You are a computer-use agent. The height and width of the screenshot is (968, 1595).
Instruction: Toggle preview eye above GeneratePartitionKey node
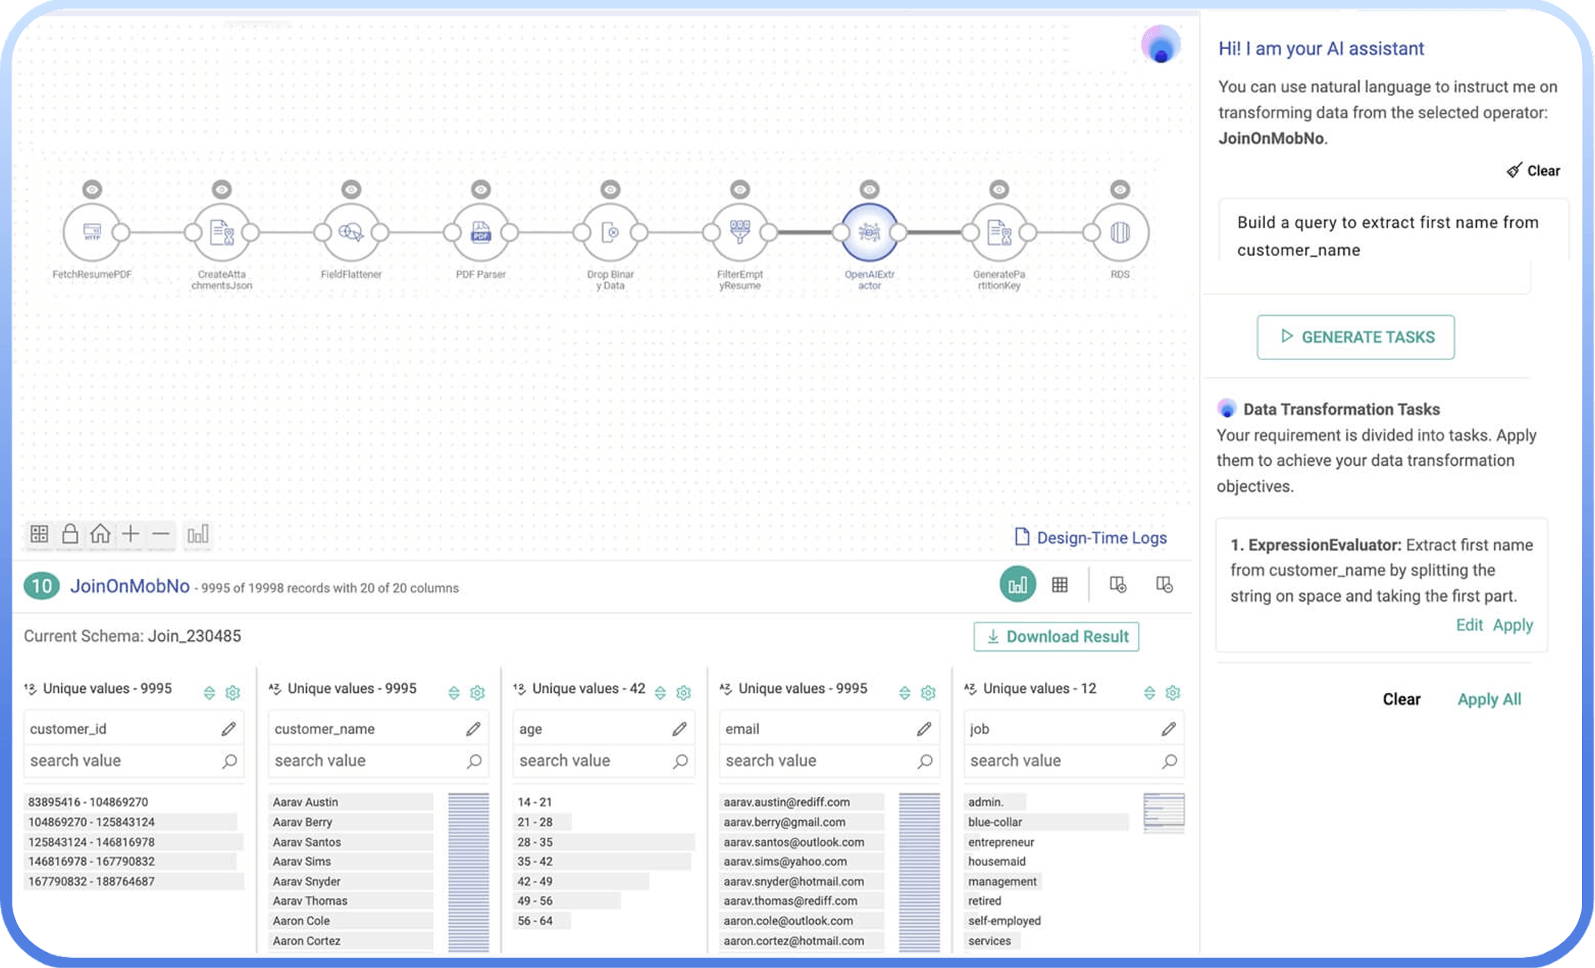999,189
